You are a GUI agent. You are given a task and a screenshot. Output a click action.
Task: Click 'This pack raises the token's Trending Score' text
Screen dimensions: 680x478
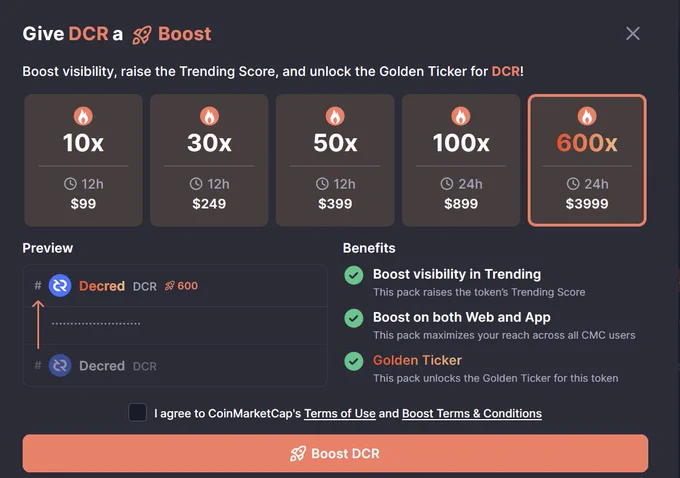tap(479, 292)
